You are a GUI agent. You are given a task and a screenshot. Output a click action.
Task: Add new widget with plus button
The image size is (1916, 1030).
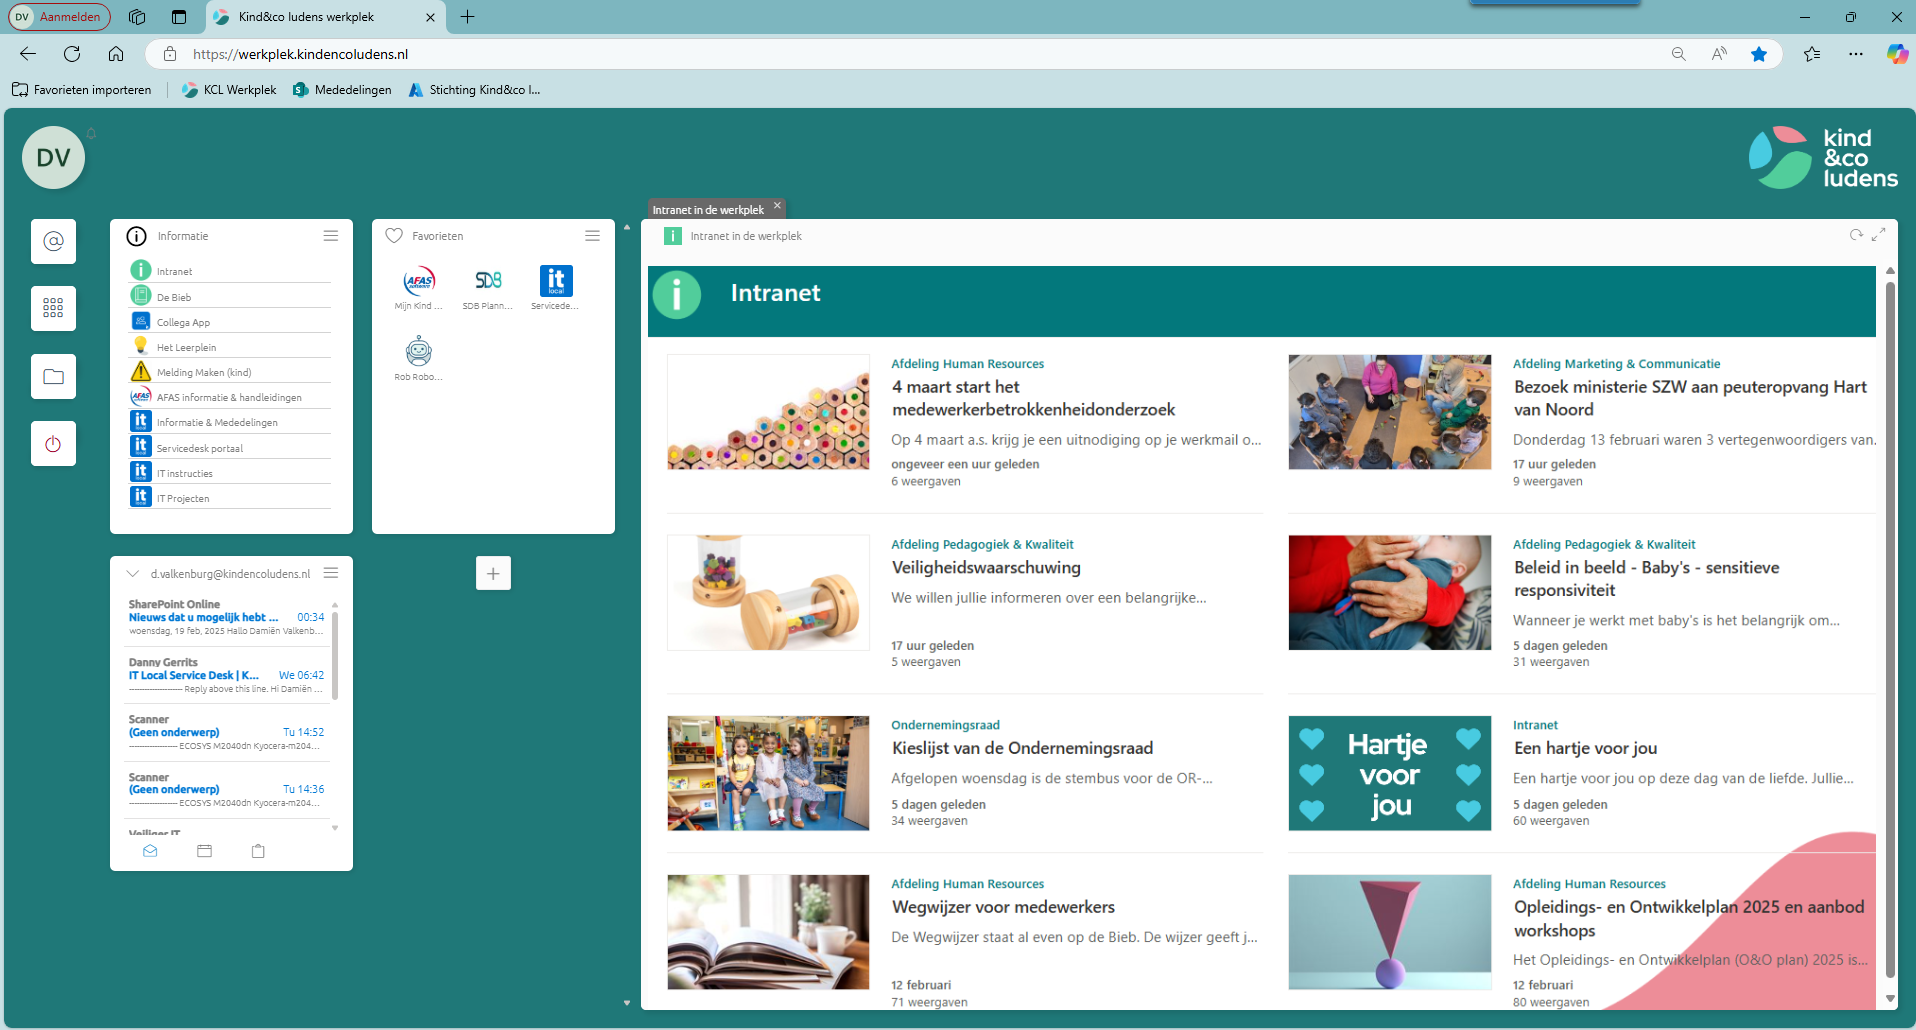(x=493, y=573)
